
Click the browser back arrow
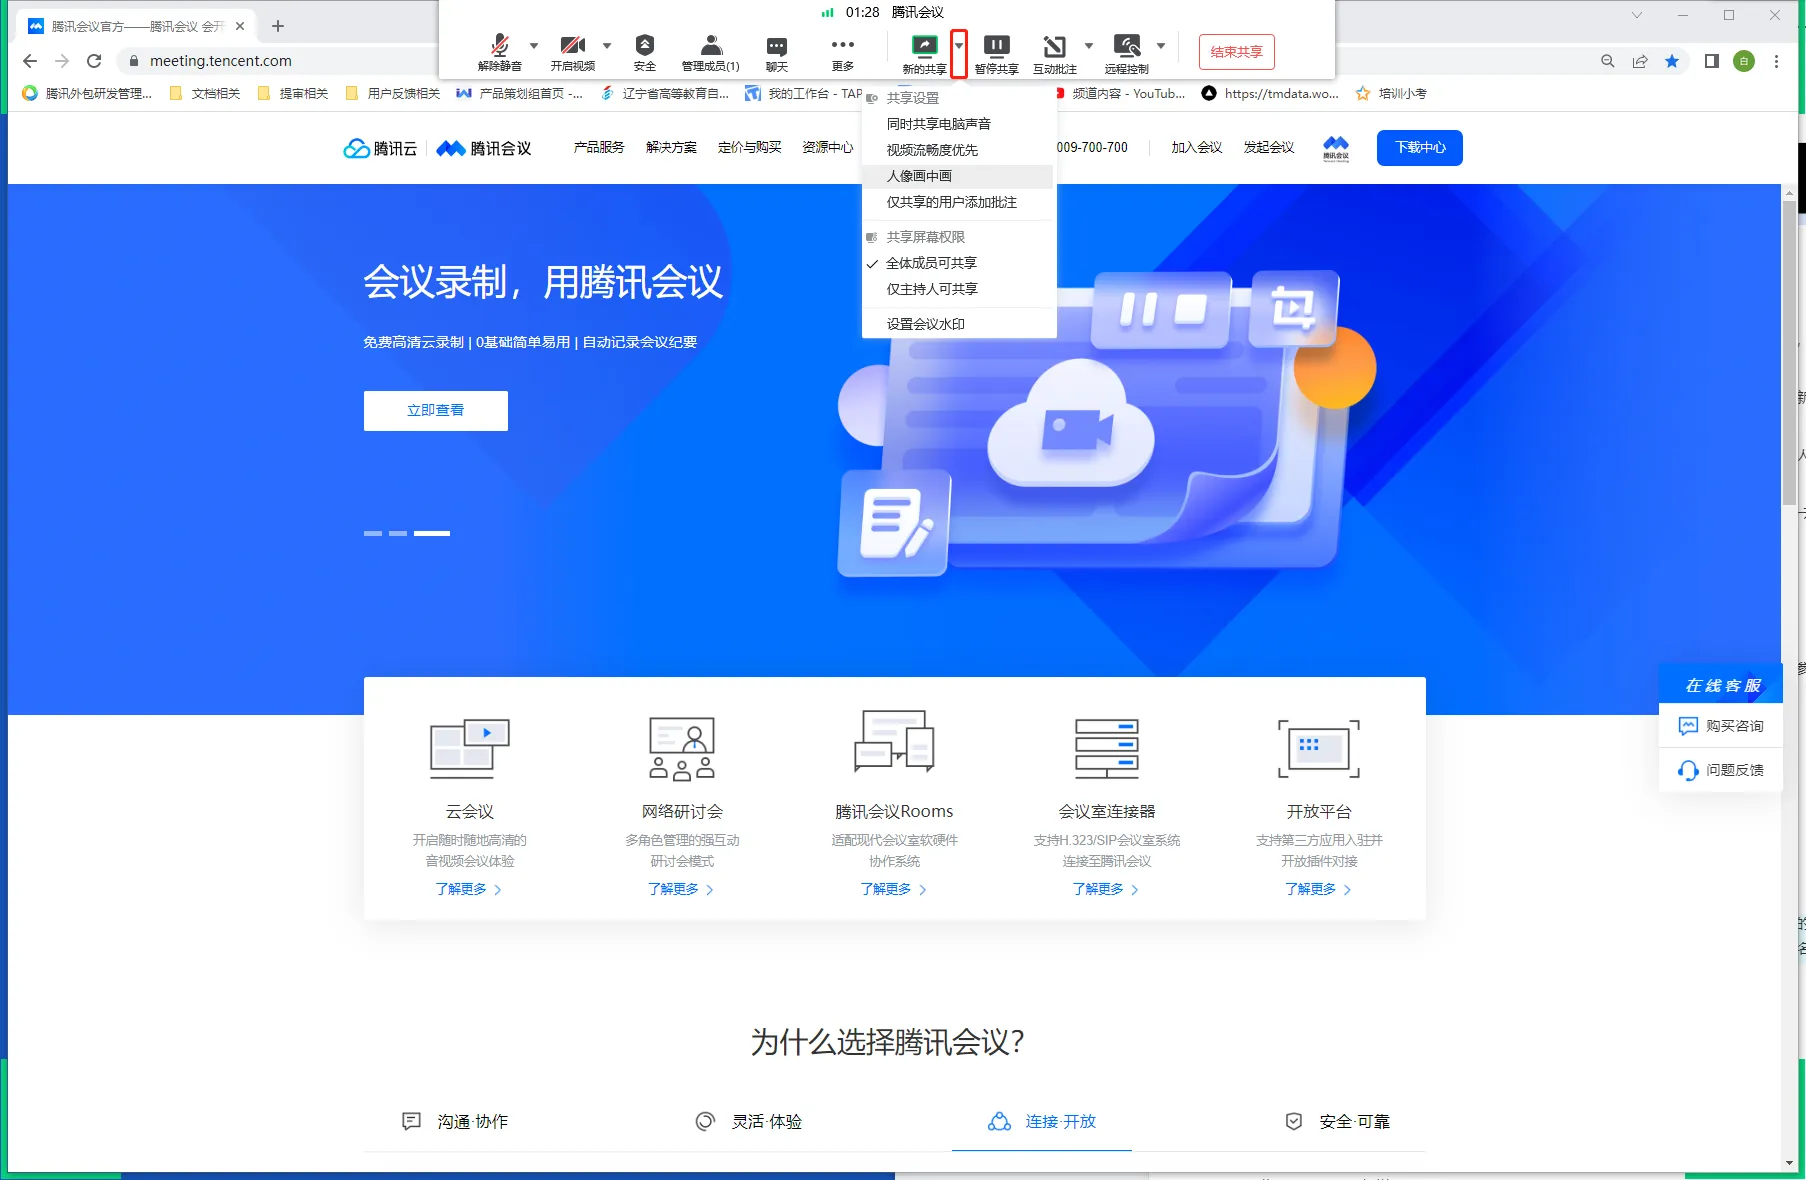click(x=30, y=61)
